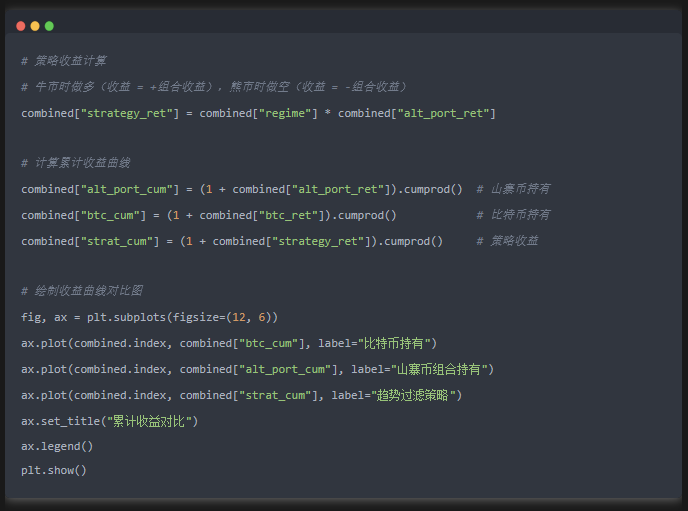Click the 'ax.legend()' line
The width and height of the screenshot is (688, 511).
[57, 447]
